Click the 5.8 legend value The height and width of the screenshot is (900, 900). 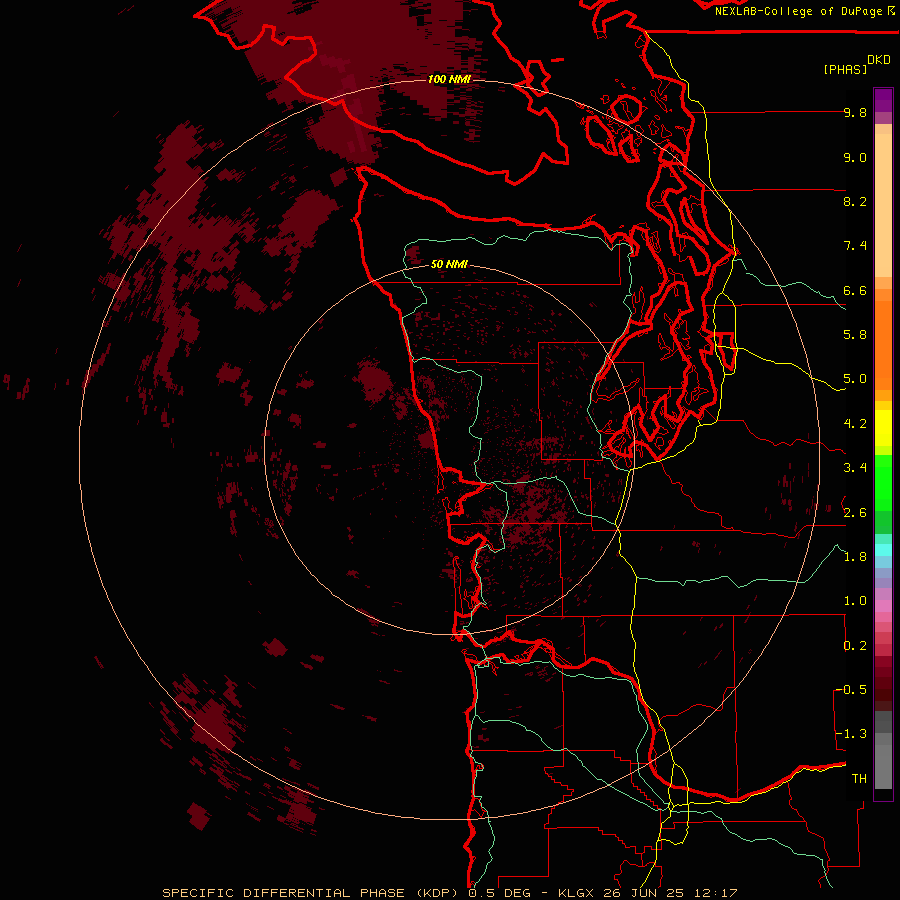(x=855, y=335)
